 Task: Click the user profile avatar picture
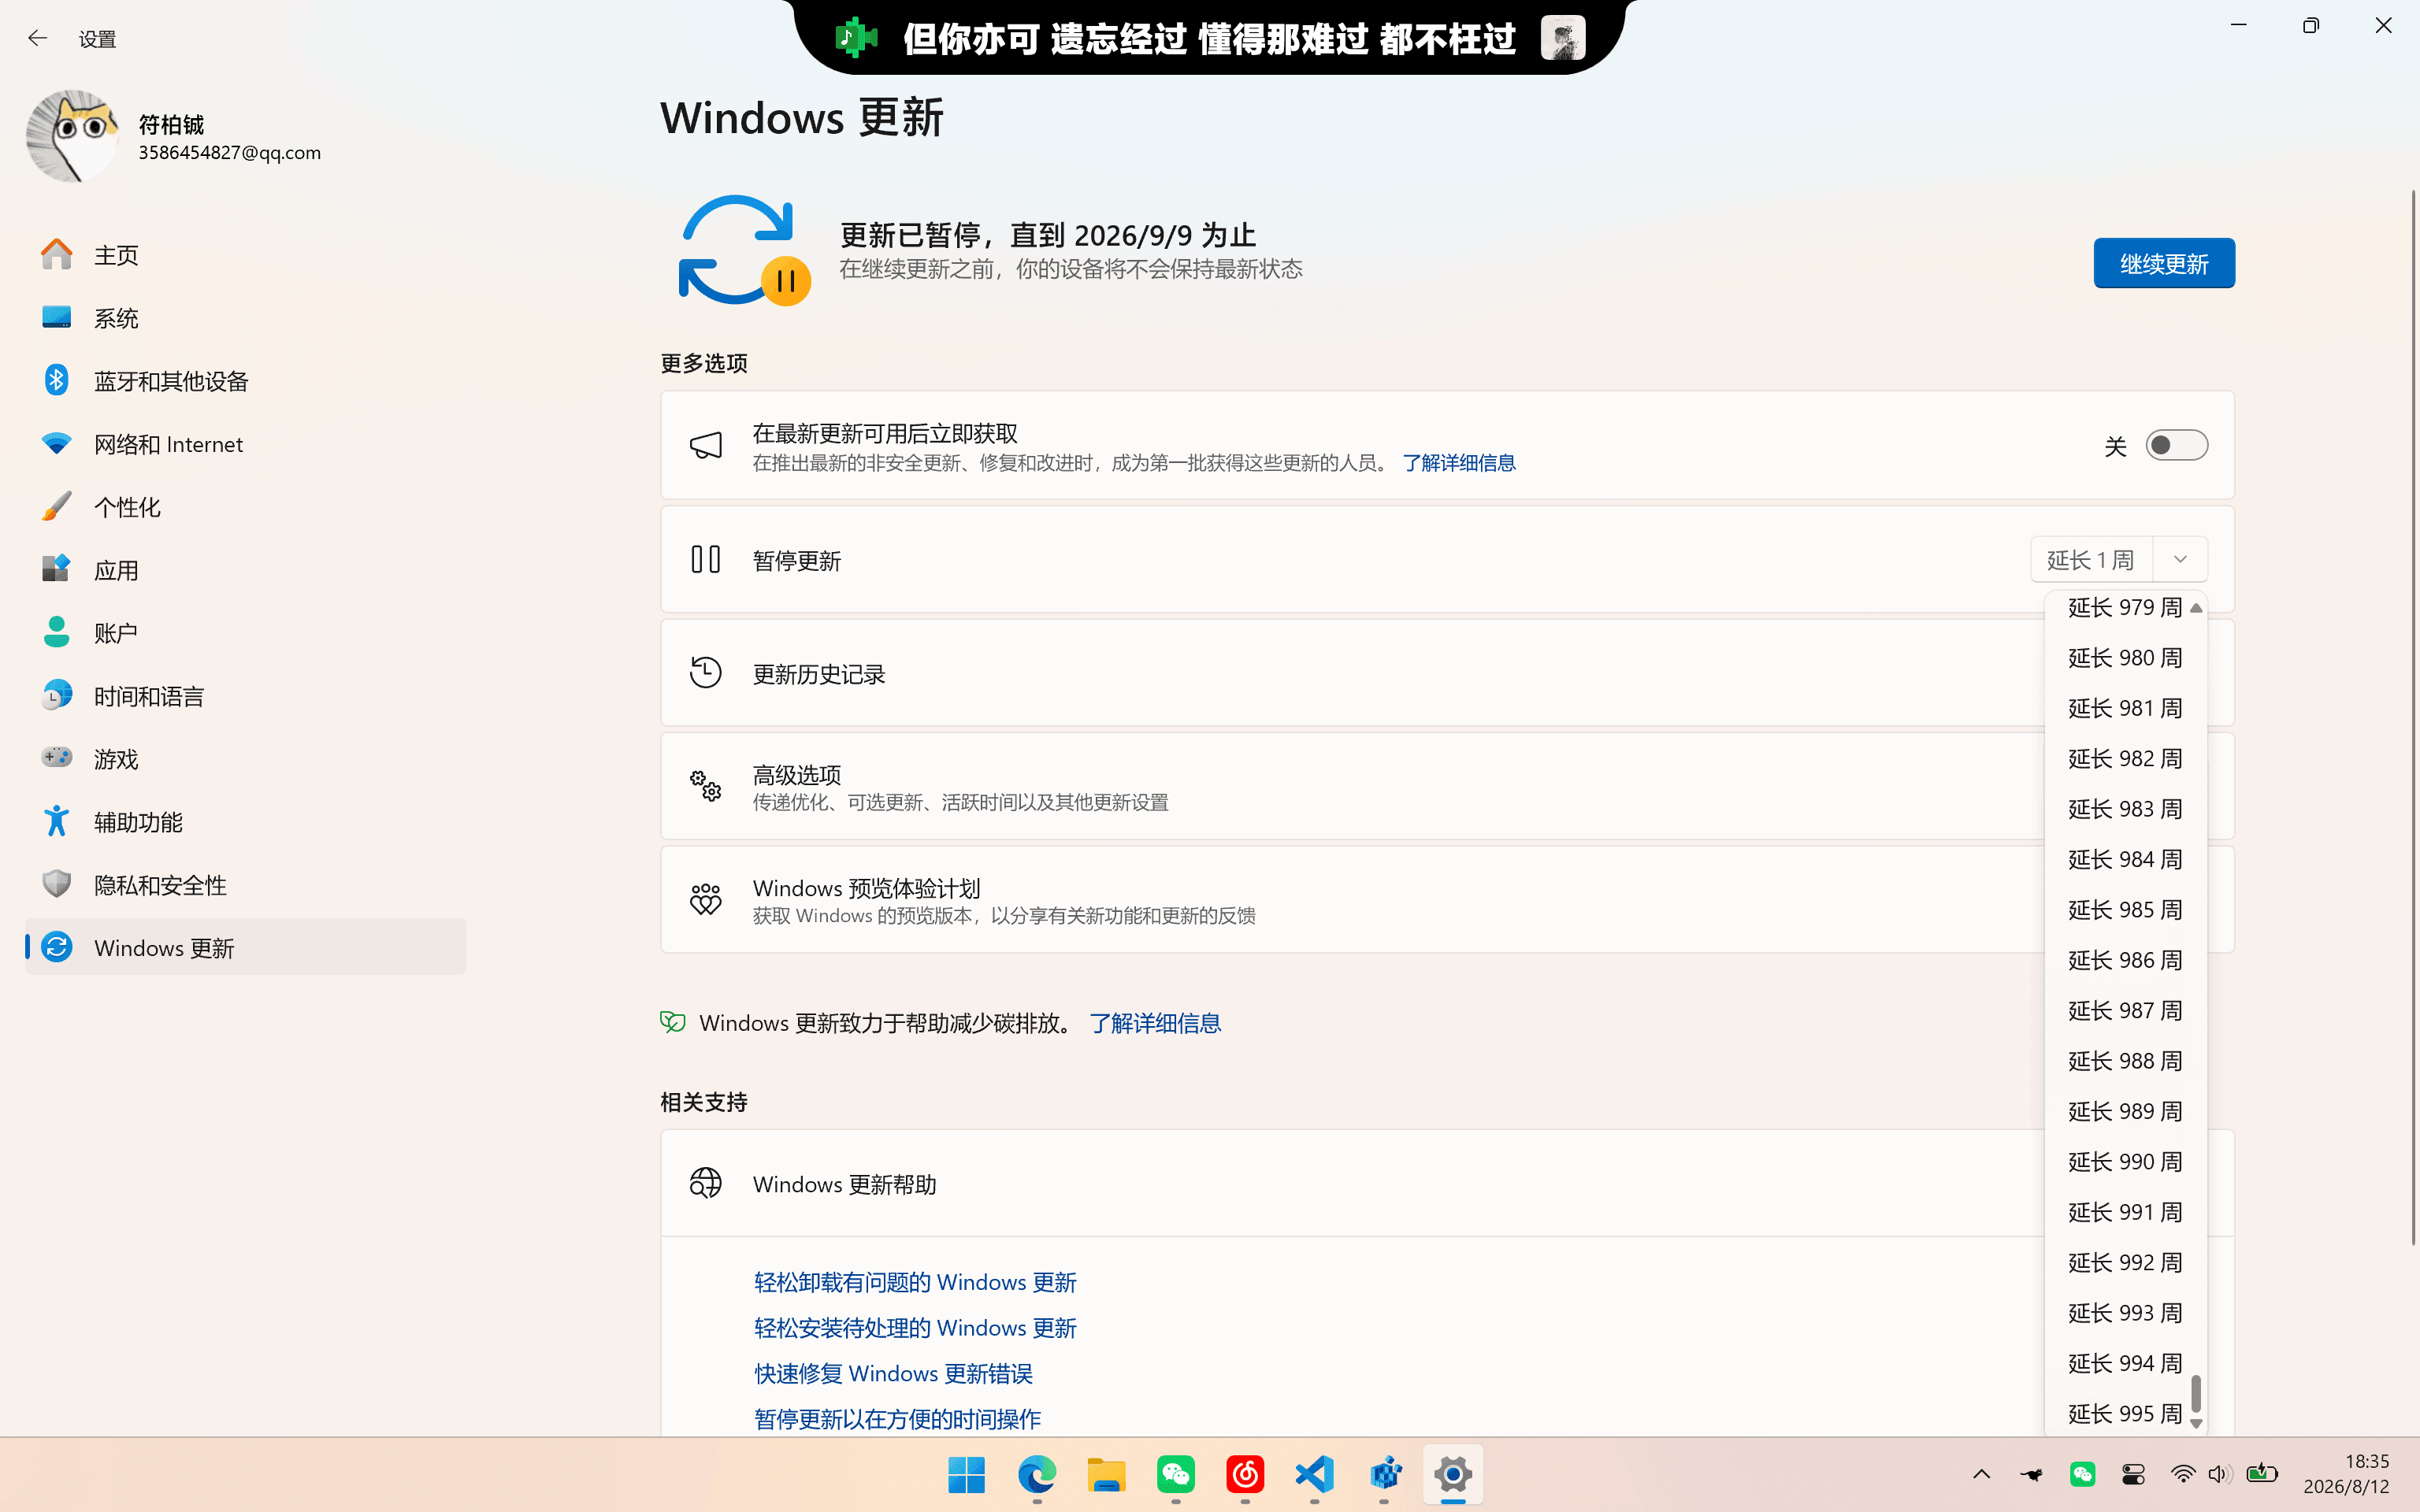(x=72, y=137)
